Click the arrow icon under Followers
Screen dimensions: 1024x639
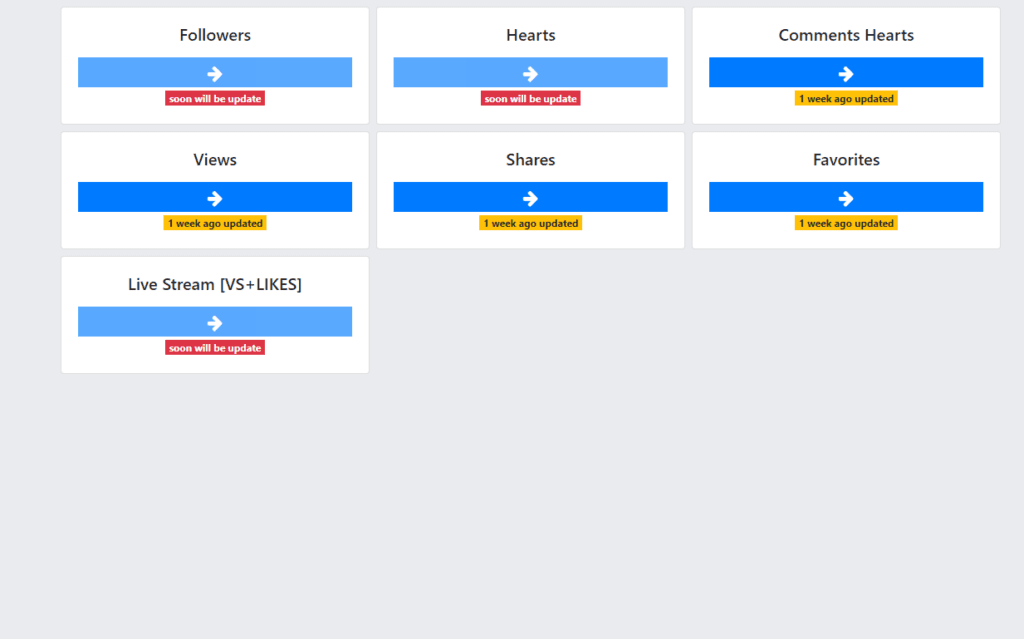click(215, 73)
